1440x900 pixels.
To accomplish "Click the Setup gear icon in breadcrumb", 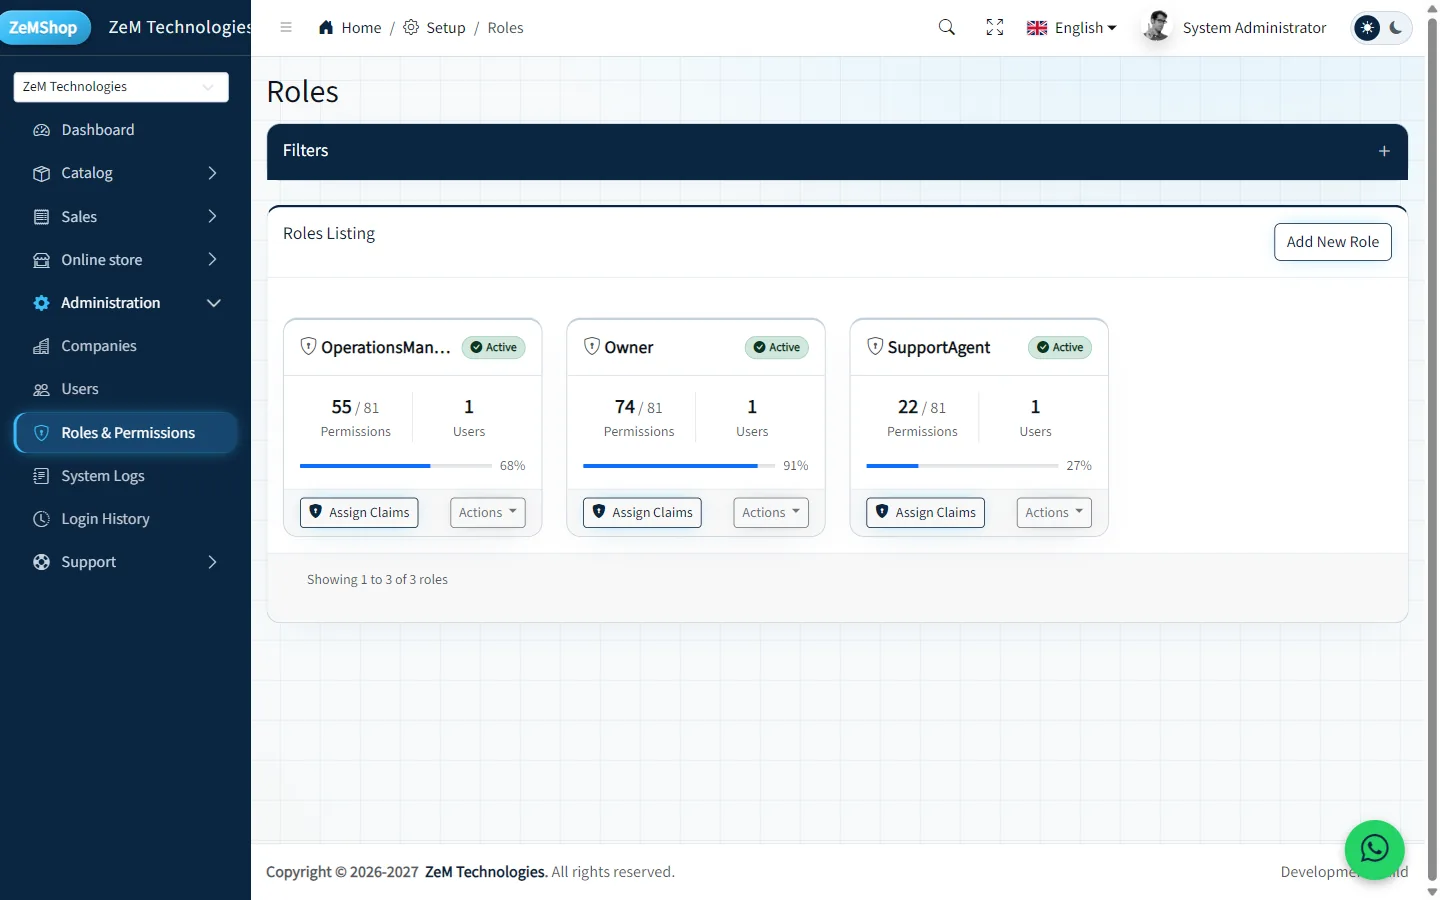I will click(411, 27).
